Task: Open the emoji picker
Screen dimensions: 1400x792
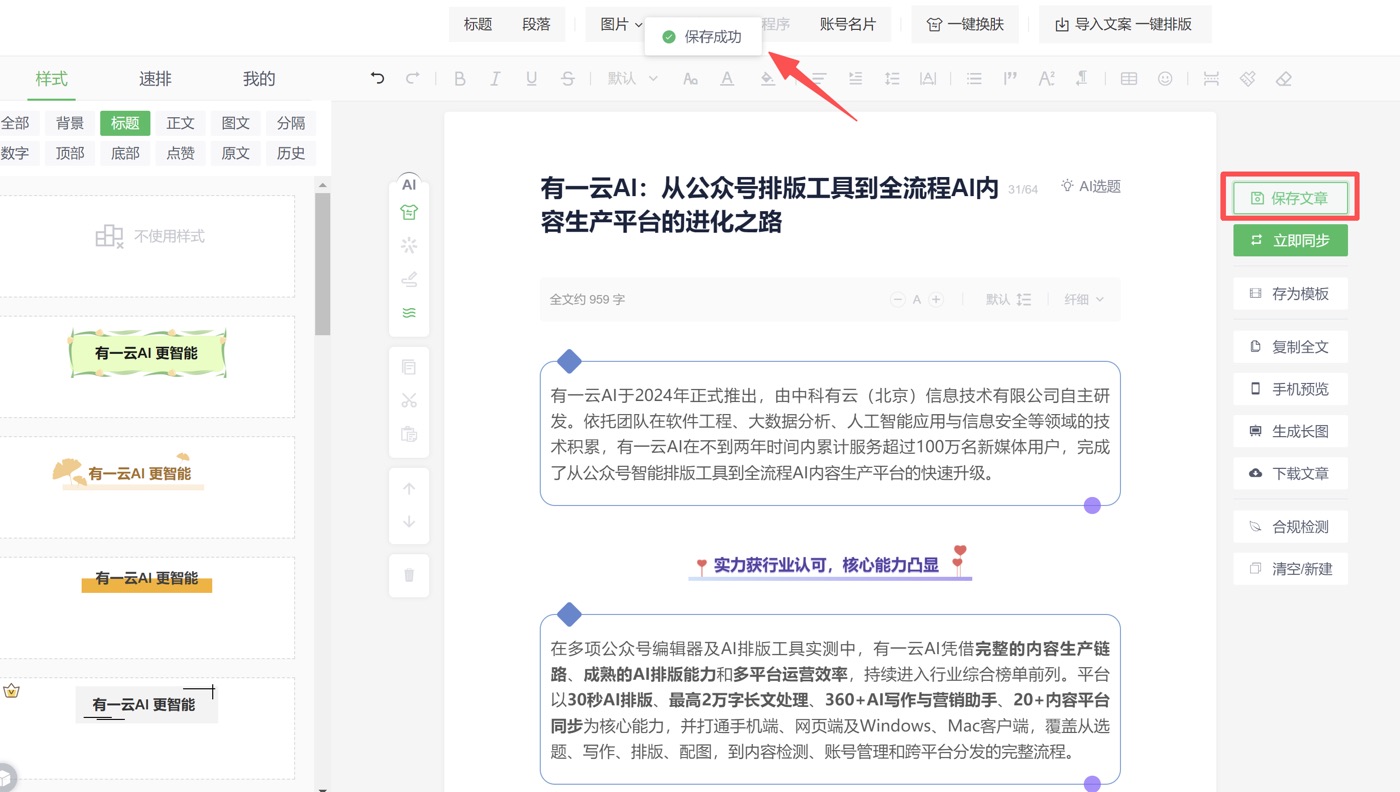Action: click(x=1165, y=78)
